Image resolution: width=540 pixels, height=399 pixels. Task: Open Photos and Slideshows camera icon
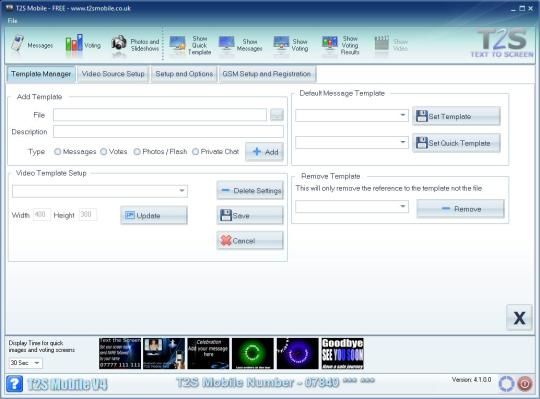[119, 44]
